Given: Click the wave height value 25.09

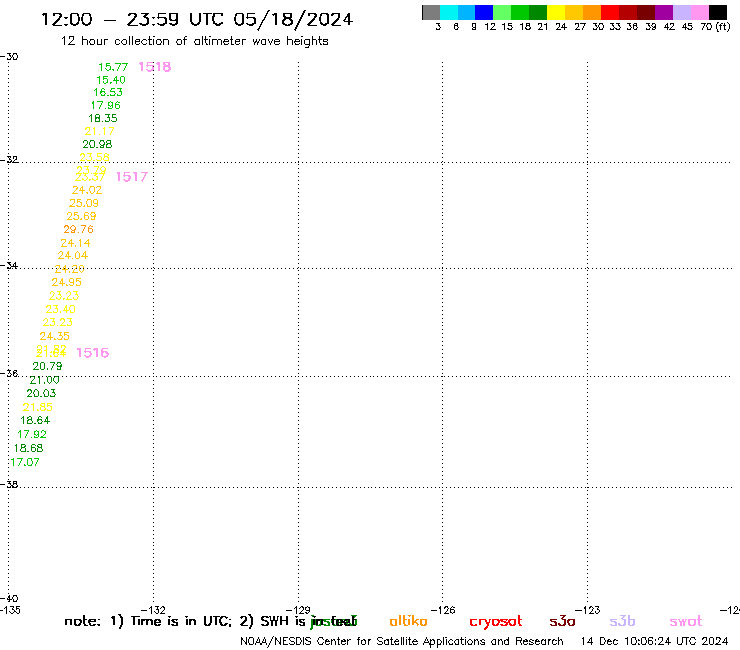Looking at the screenshot, I should tap(84, 203).
